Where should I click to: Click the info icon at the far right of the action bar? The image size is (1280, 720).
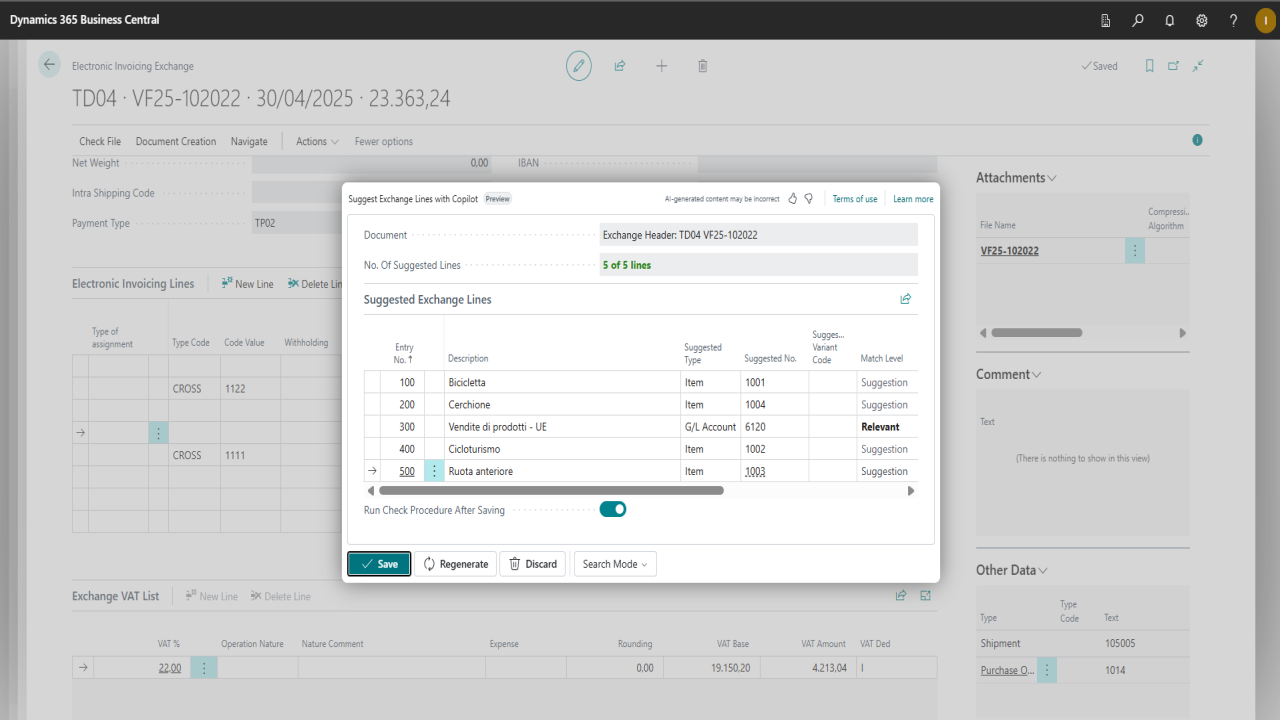(x=1198, y=141)
